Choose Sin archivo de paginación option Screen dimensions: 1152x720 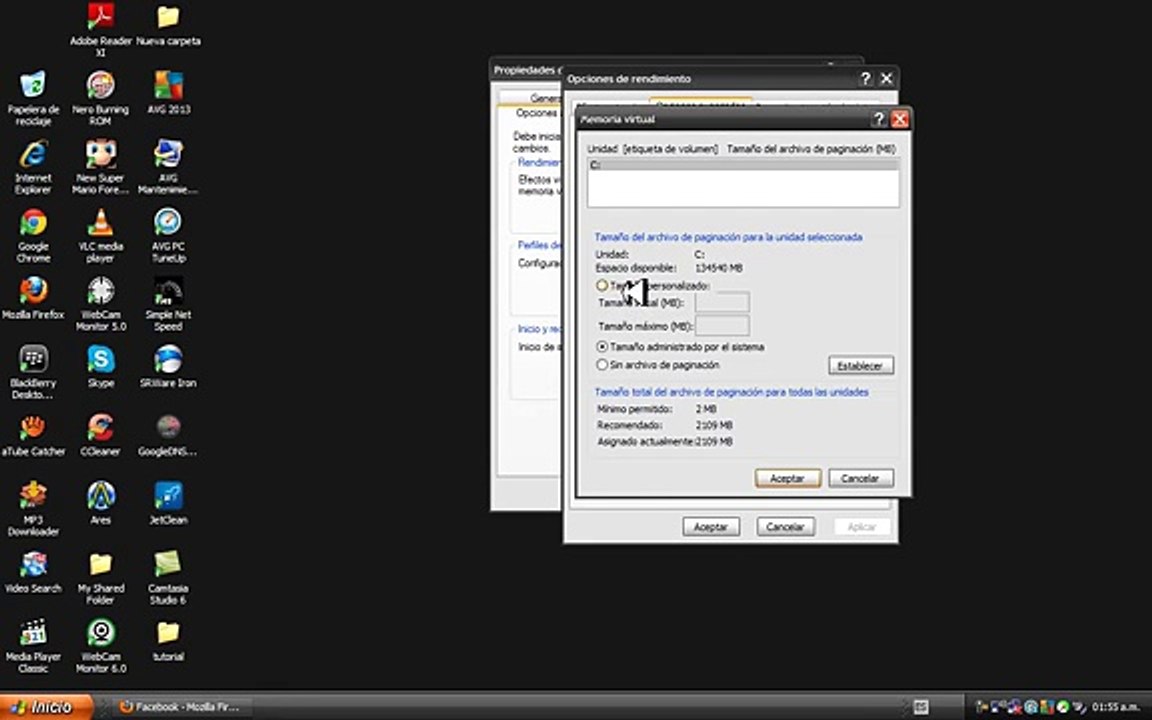pyautogui.click(x=602, y=364)
